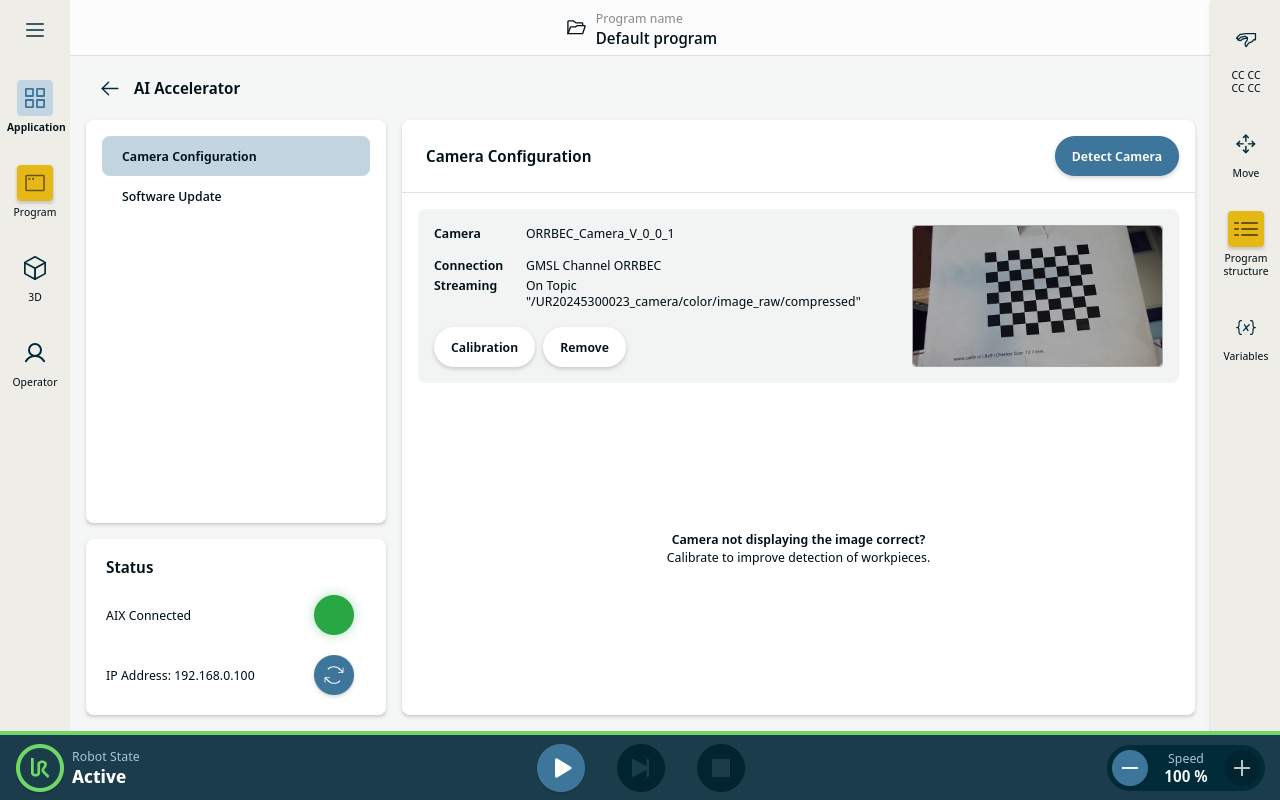The height and width of the screenshot is (800, 1280).
Task: Remove the ORRBEC camera
Action: point(584,347)
